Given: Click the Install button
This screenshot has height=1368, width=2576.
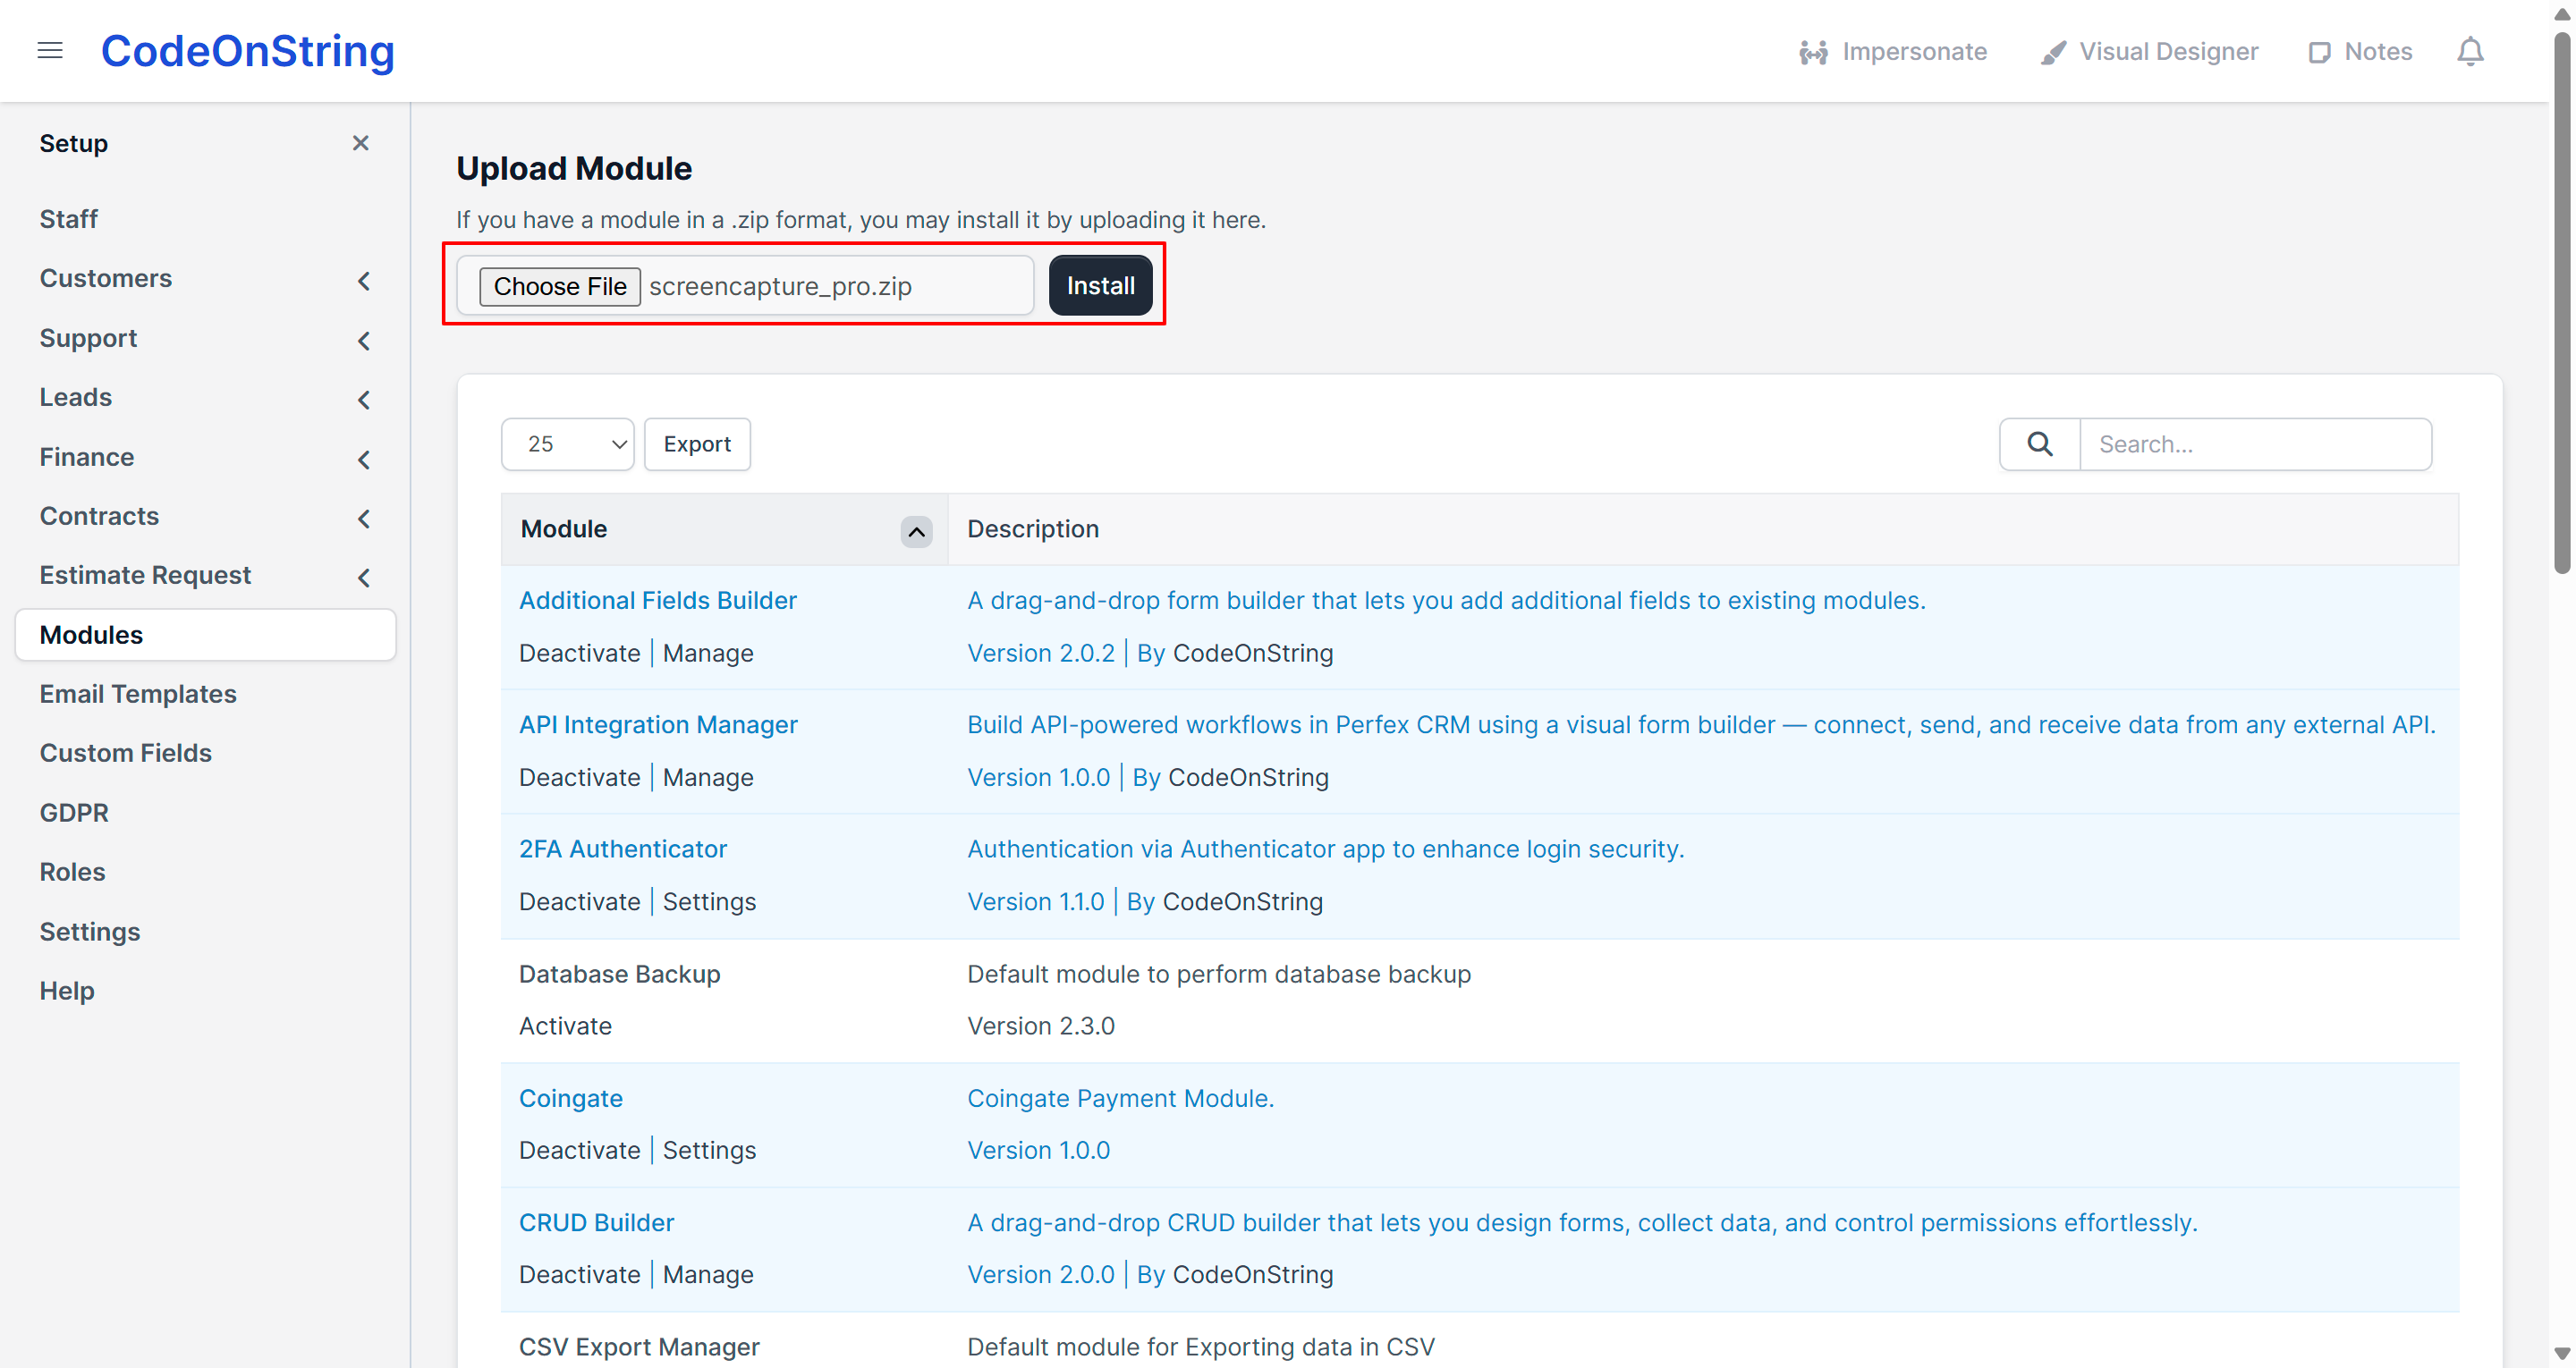Looking at the screenshot, I should (x=1100, y=286).
